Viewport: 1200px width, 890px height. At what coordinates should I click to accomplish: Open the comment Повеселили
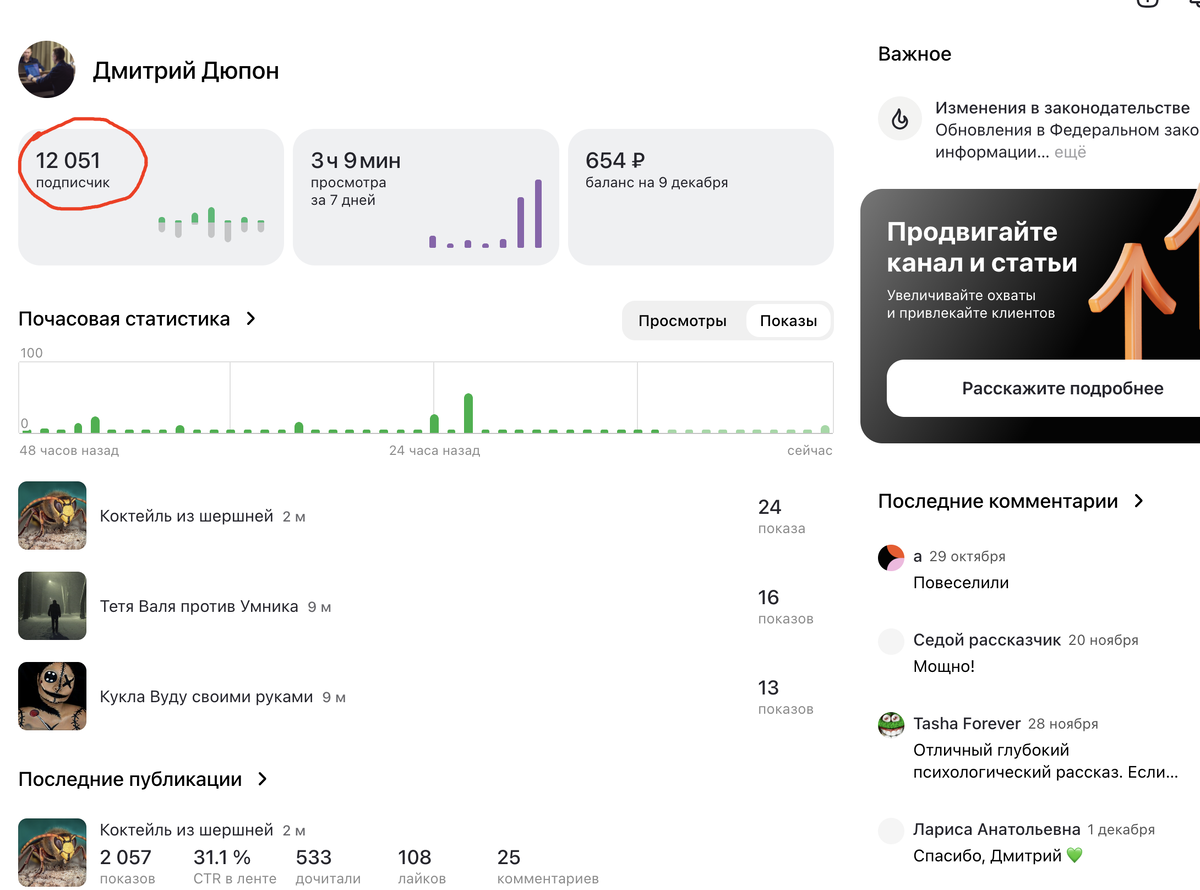[961, 582]
